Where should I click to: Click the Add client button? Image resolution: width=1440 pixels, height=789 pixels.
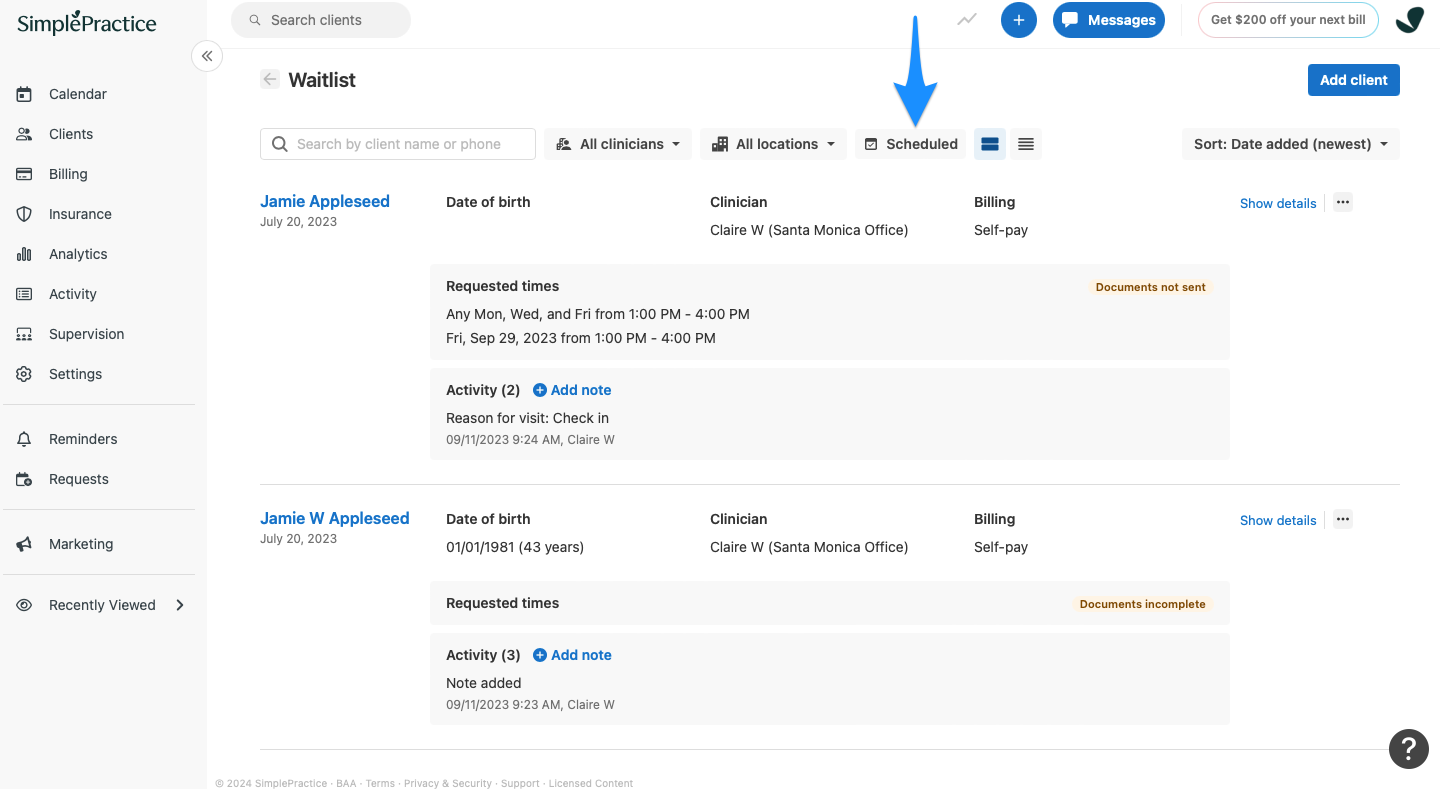pos(1354,80)
